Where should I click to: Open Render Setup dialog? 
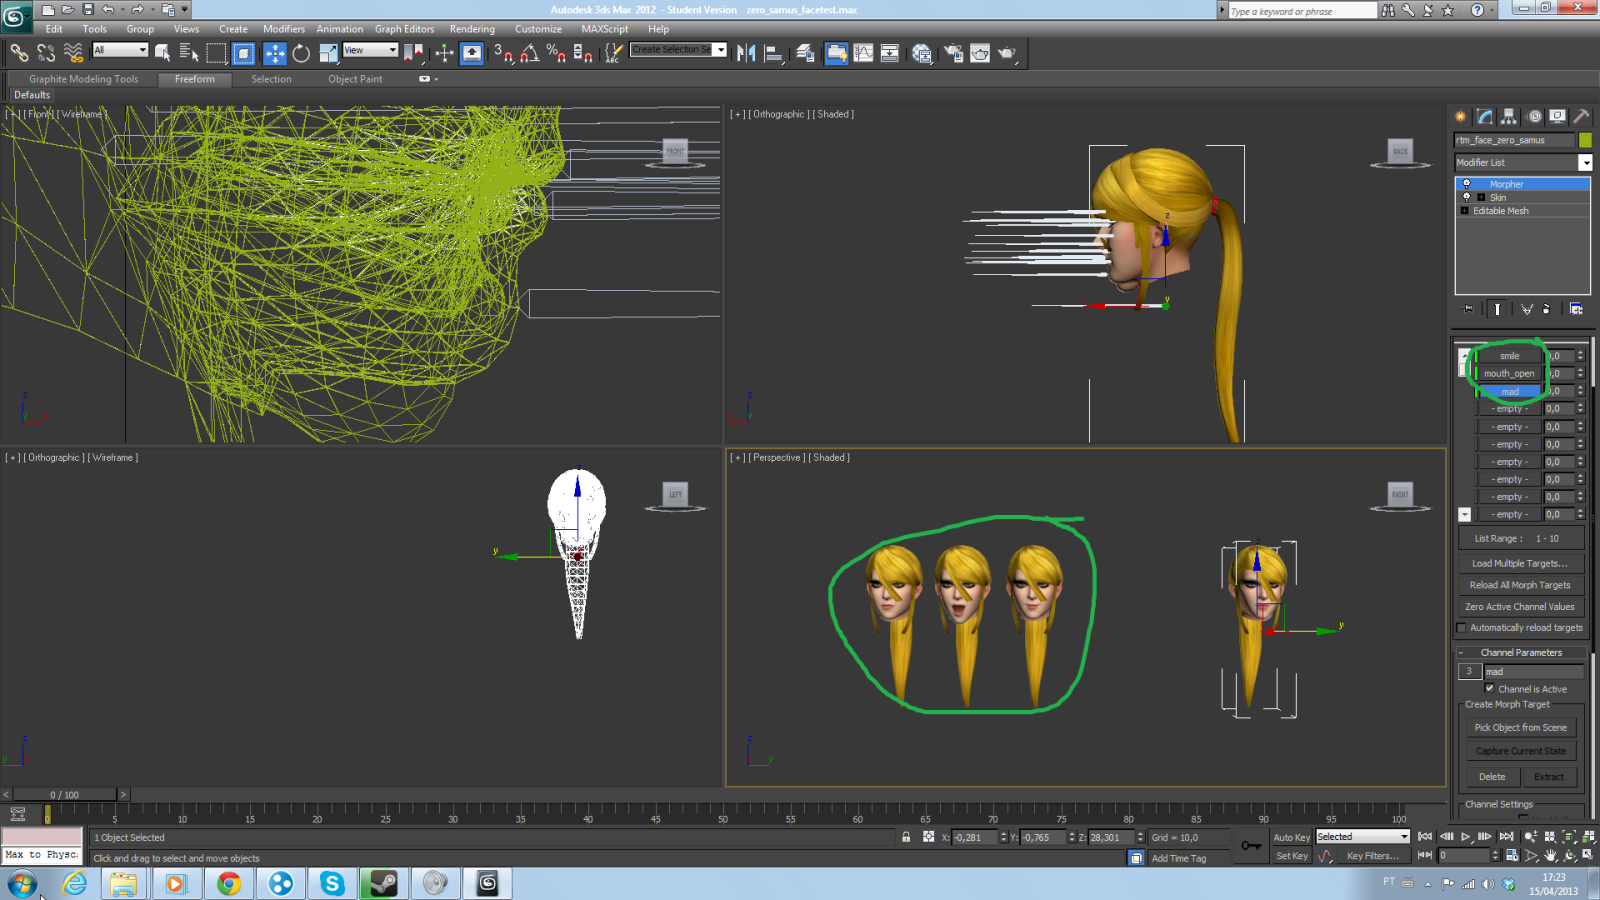[953, 53]
